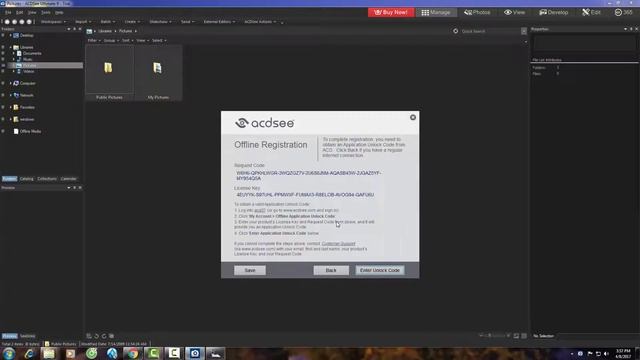This screenshot has height=360, width=640.
Task: Select Offline Media in the Folders tree
Action: click(30, 131)
